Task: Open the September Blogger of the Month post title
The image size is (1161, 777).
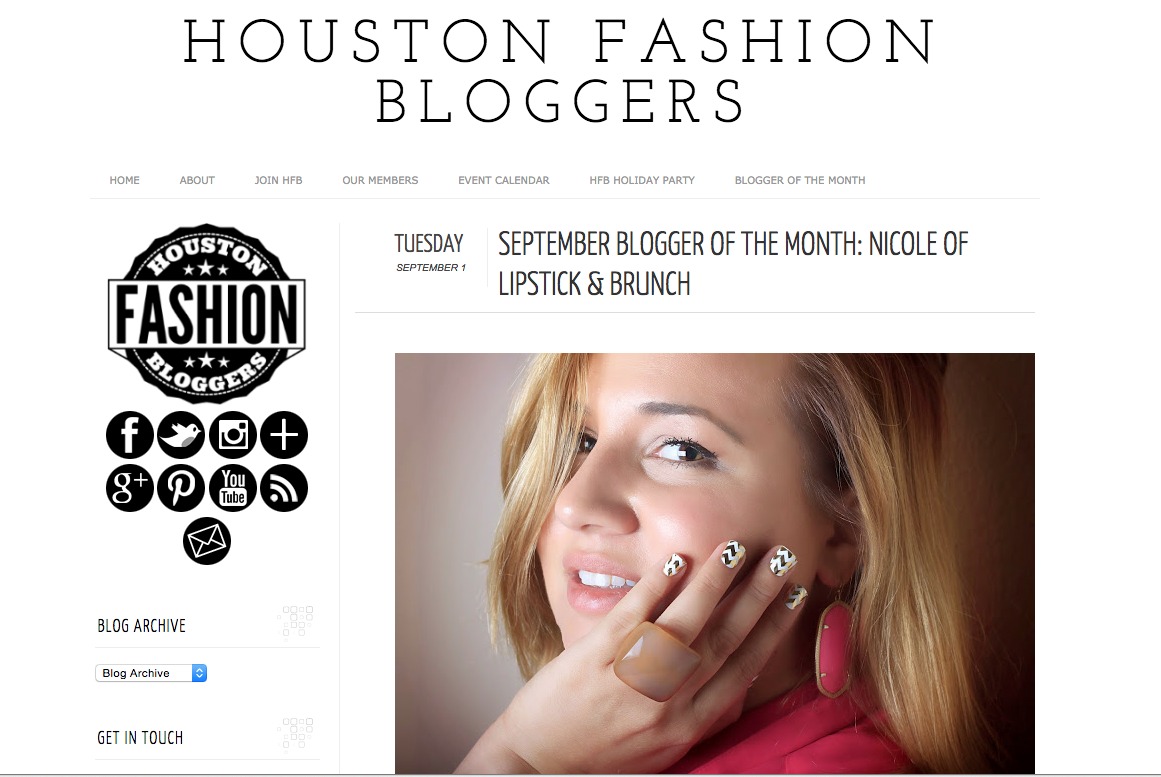Action: tap(732, 264)
